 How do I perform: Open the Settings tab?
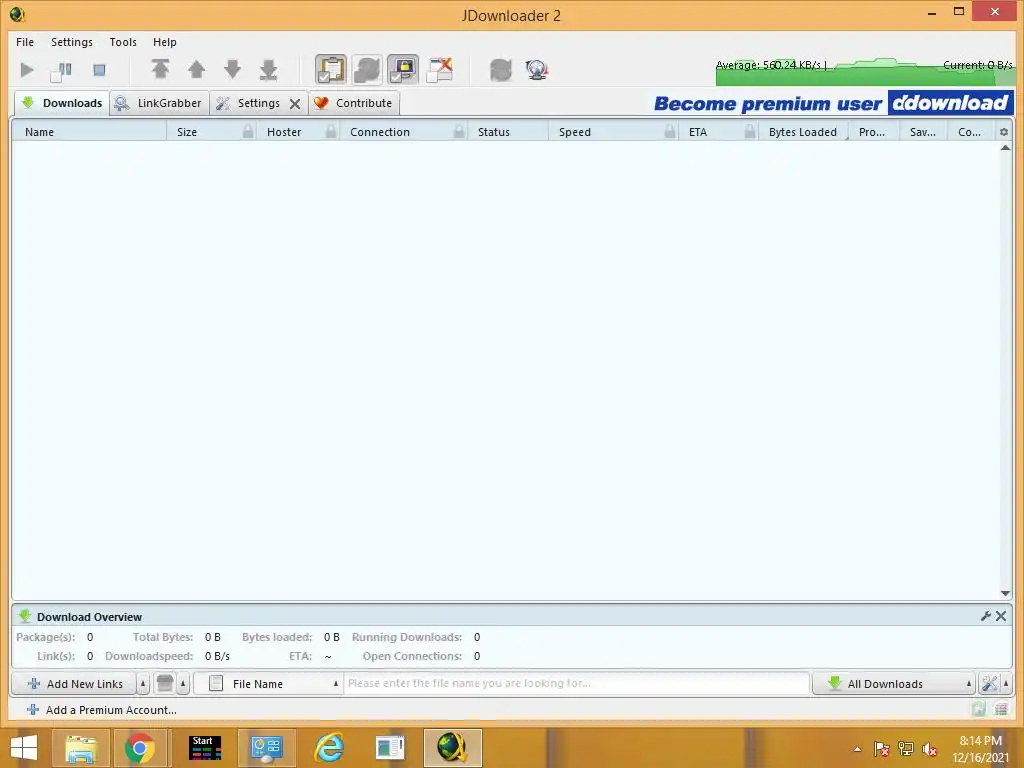(x=259, y=103)
